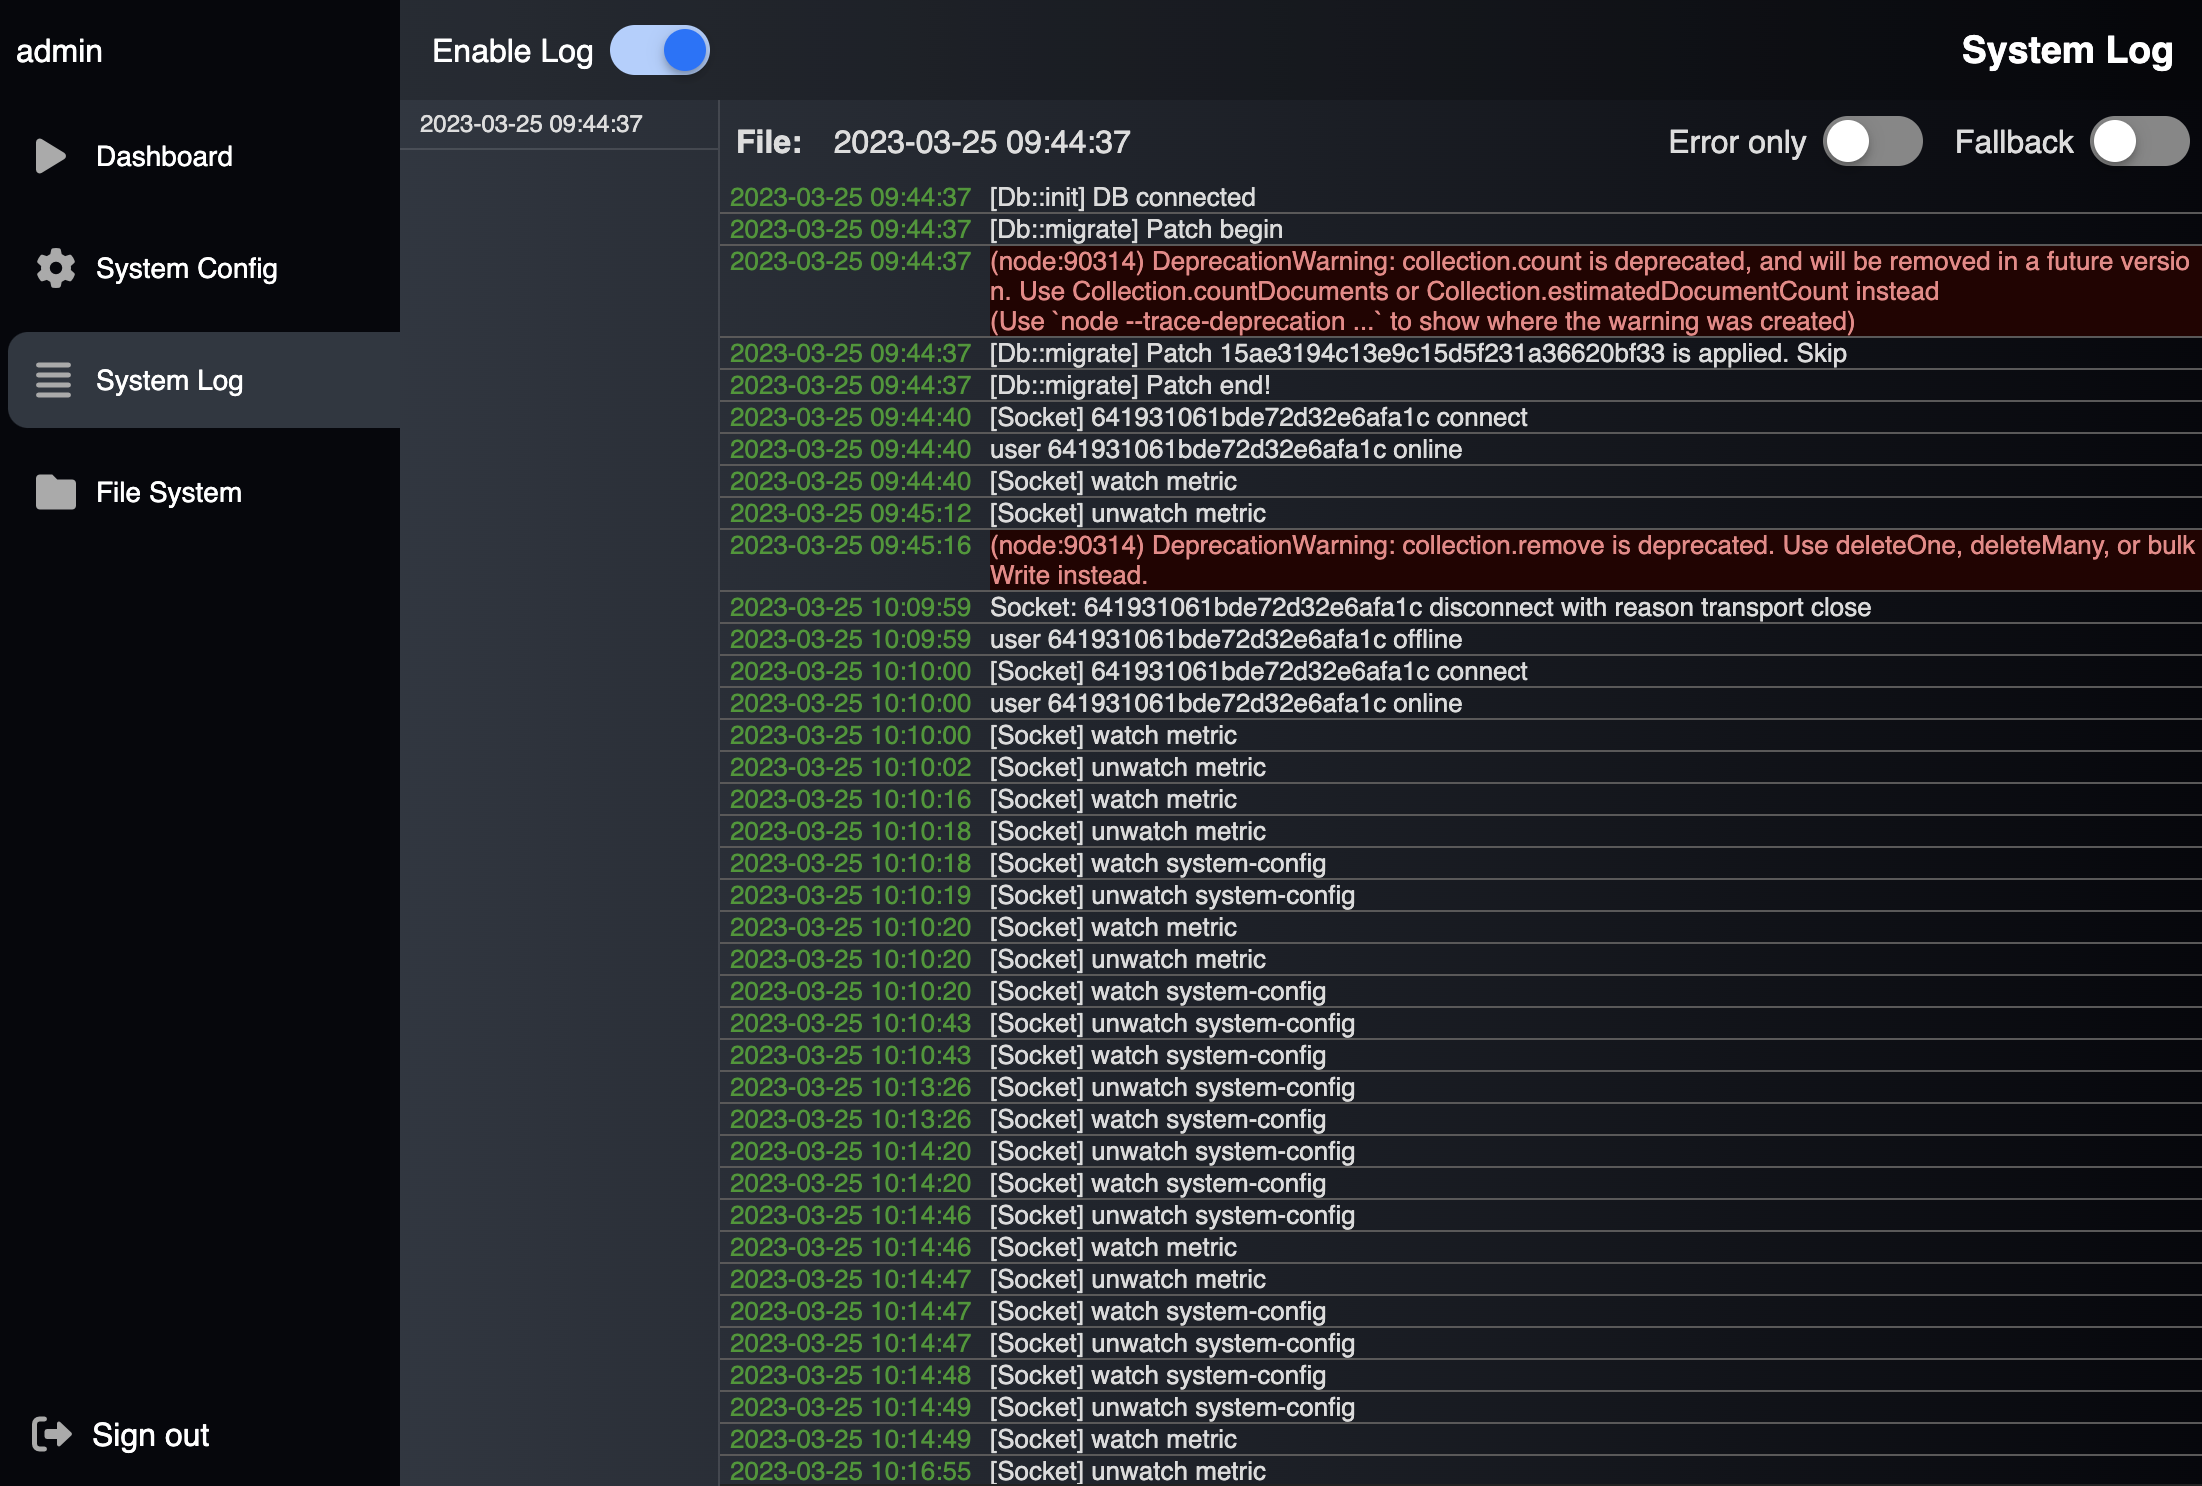
Task: Select log file 2023-03-25 09:44:37 in list
Action: coord(531,124)
